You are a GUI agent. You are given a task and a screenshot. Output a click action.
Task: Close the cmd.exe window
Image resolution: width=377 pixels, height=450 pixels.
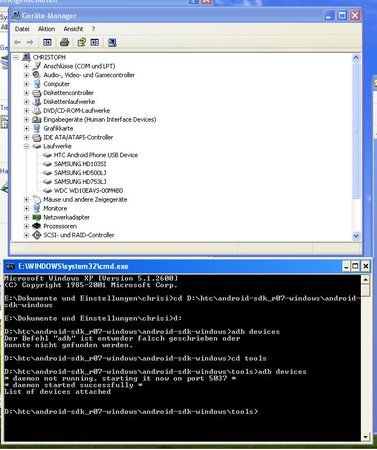pos(365,266)
